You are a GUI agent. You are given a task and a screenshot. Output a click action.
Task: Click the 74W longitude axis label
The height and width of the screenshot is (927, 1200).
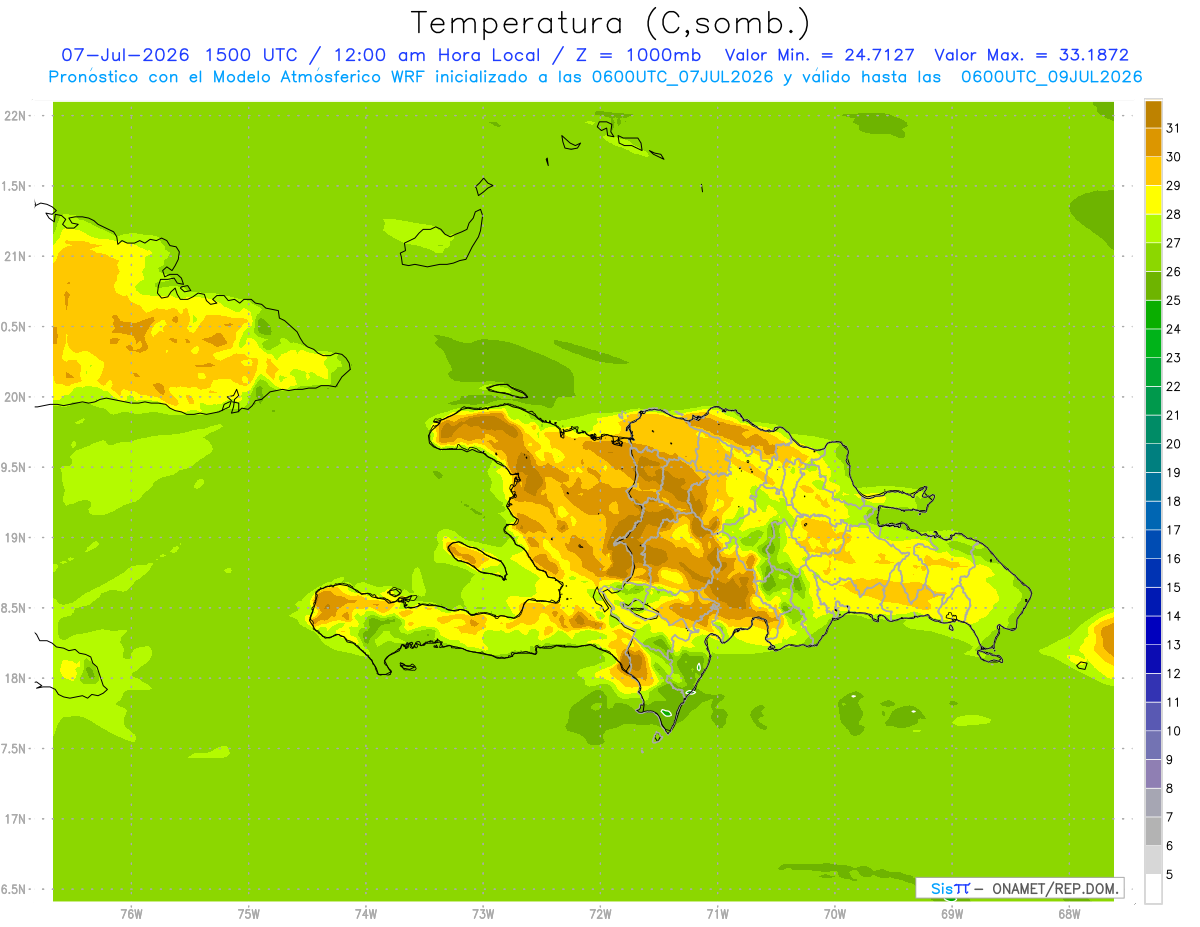coord(366,914)
